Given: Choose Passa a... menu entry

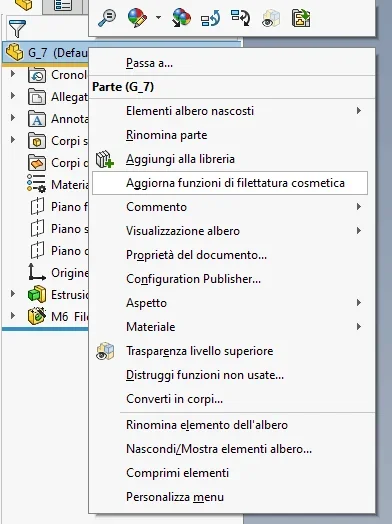Looking at the screenshot, I should pyautogui.click(x=149, y=63).
